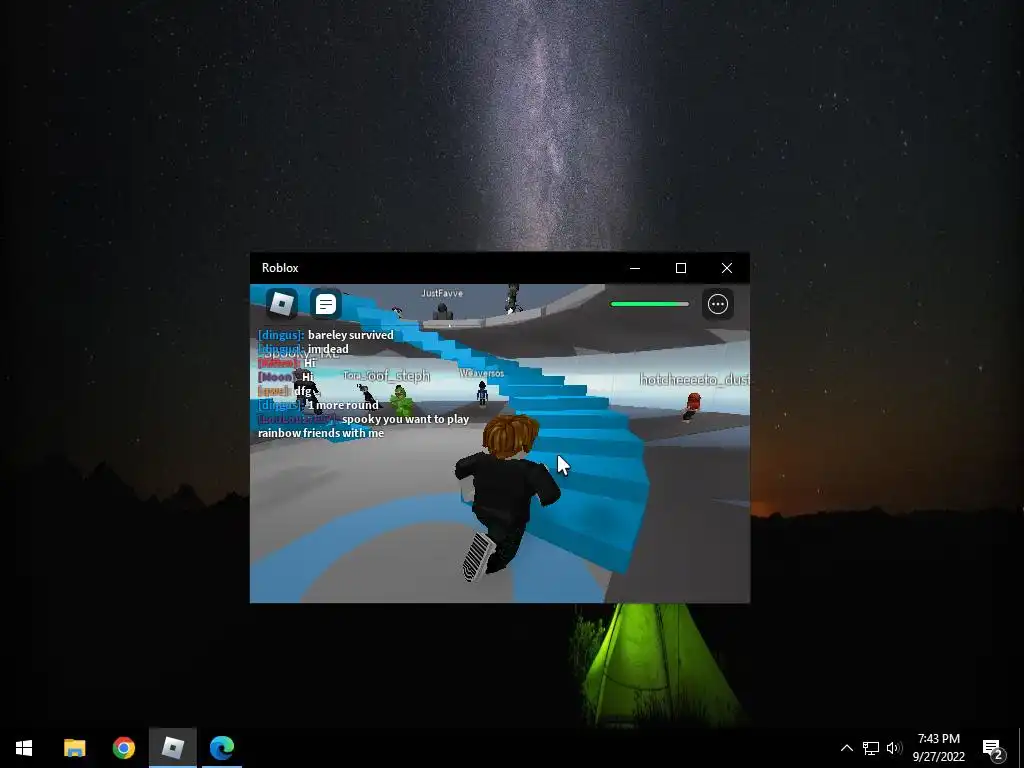Open the Roblox menu icon in game

(282, 304)
